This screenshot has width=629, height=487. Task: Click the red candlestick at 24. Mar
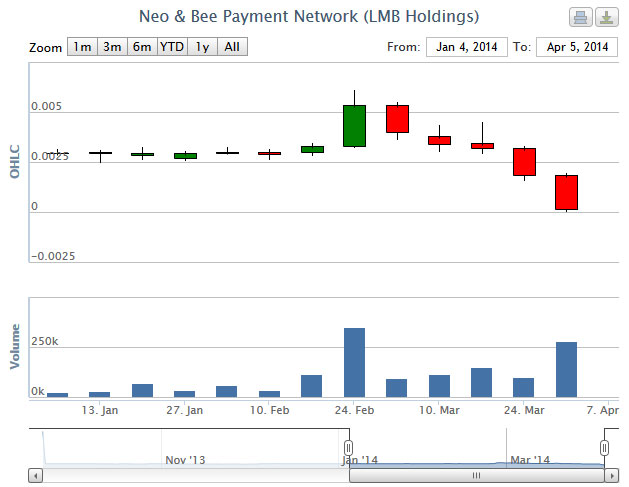524,162
